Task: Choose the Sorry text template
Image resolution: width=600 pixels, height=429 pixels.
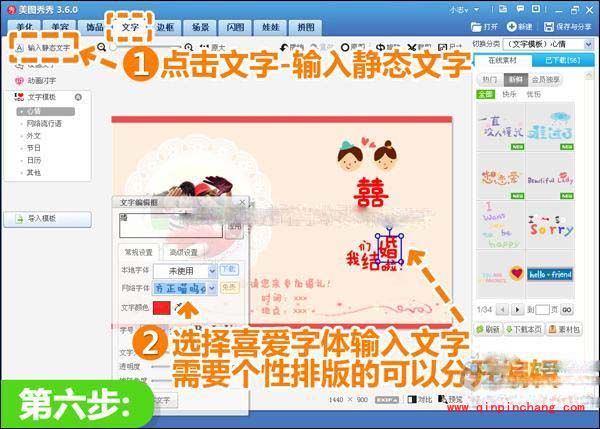Action: (x=550, y=225)
